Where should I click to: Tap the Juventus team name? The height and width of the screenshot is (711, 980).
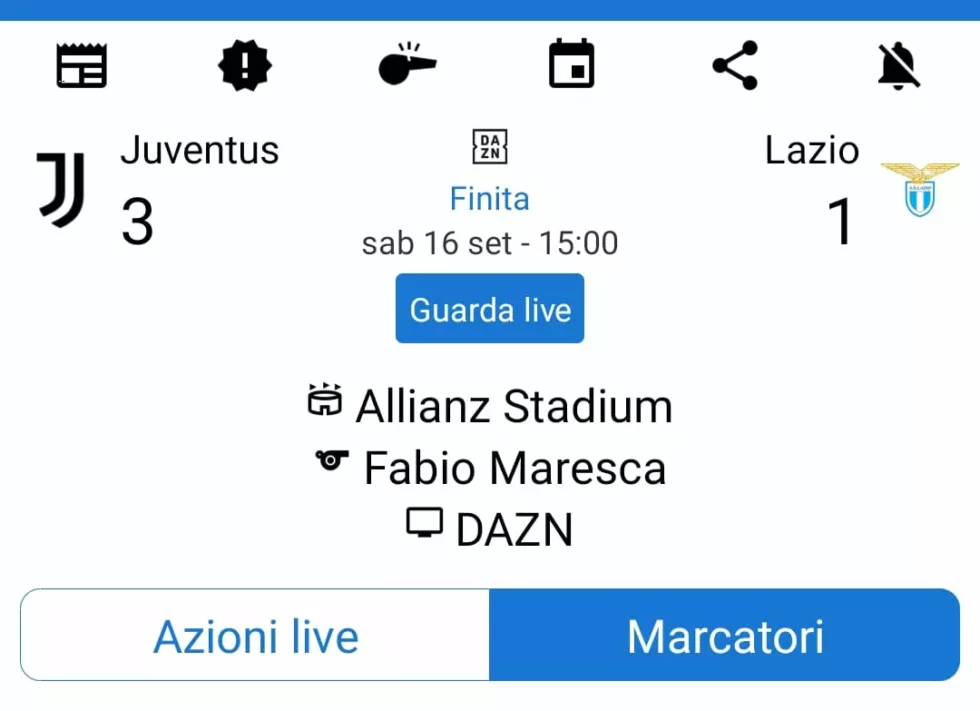[199, 150]
